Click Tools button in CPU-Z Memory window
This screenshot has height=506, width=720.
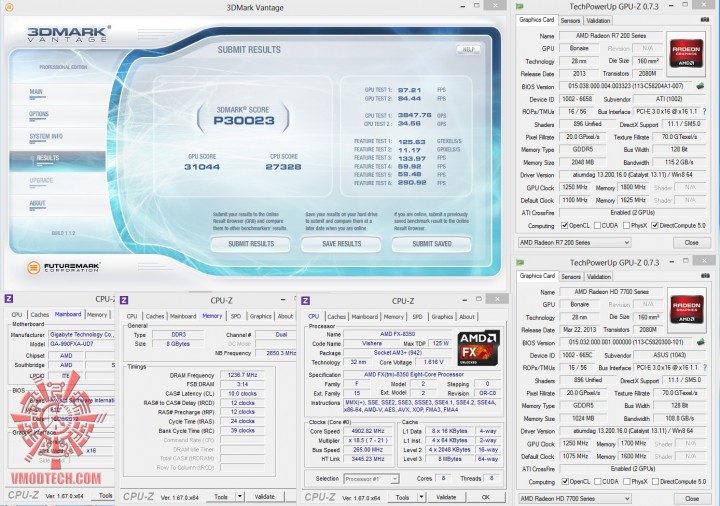click(x=221, y=496)
